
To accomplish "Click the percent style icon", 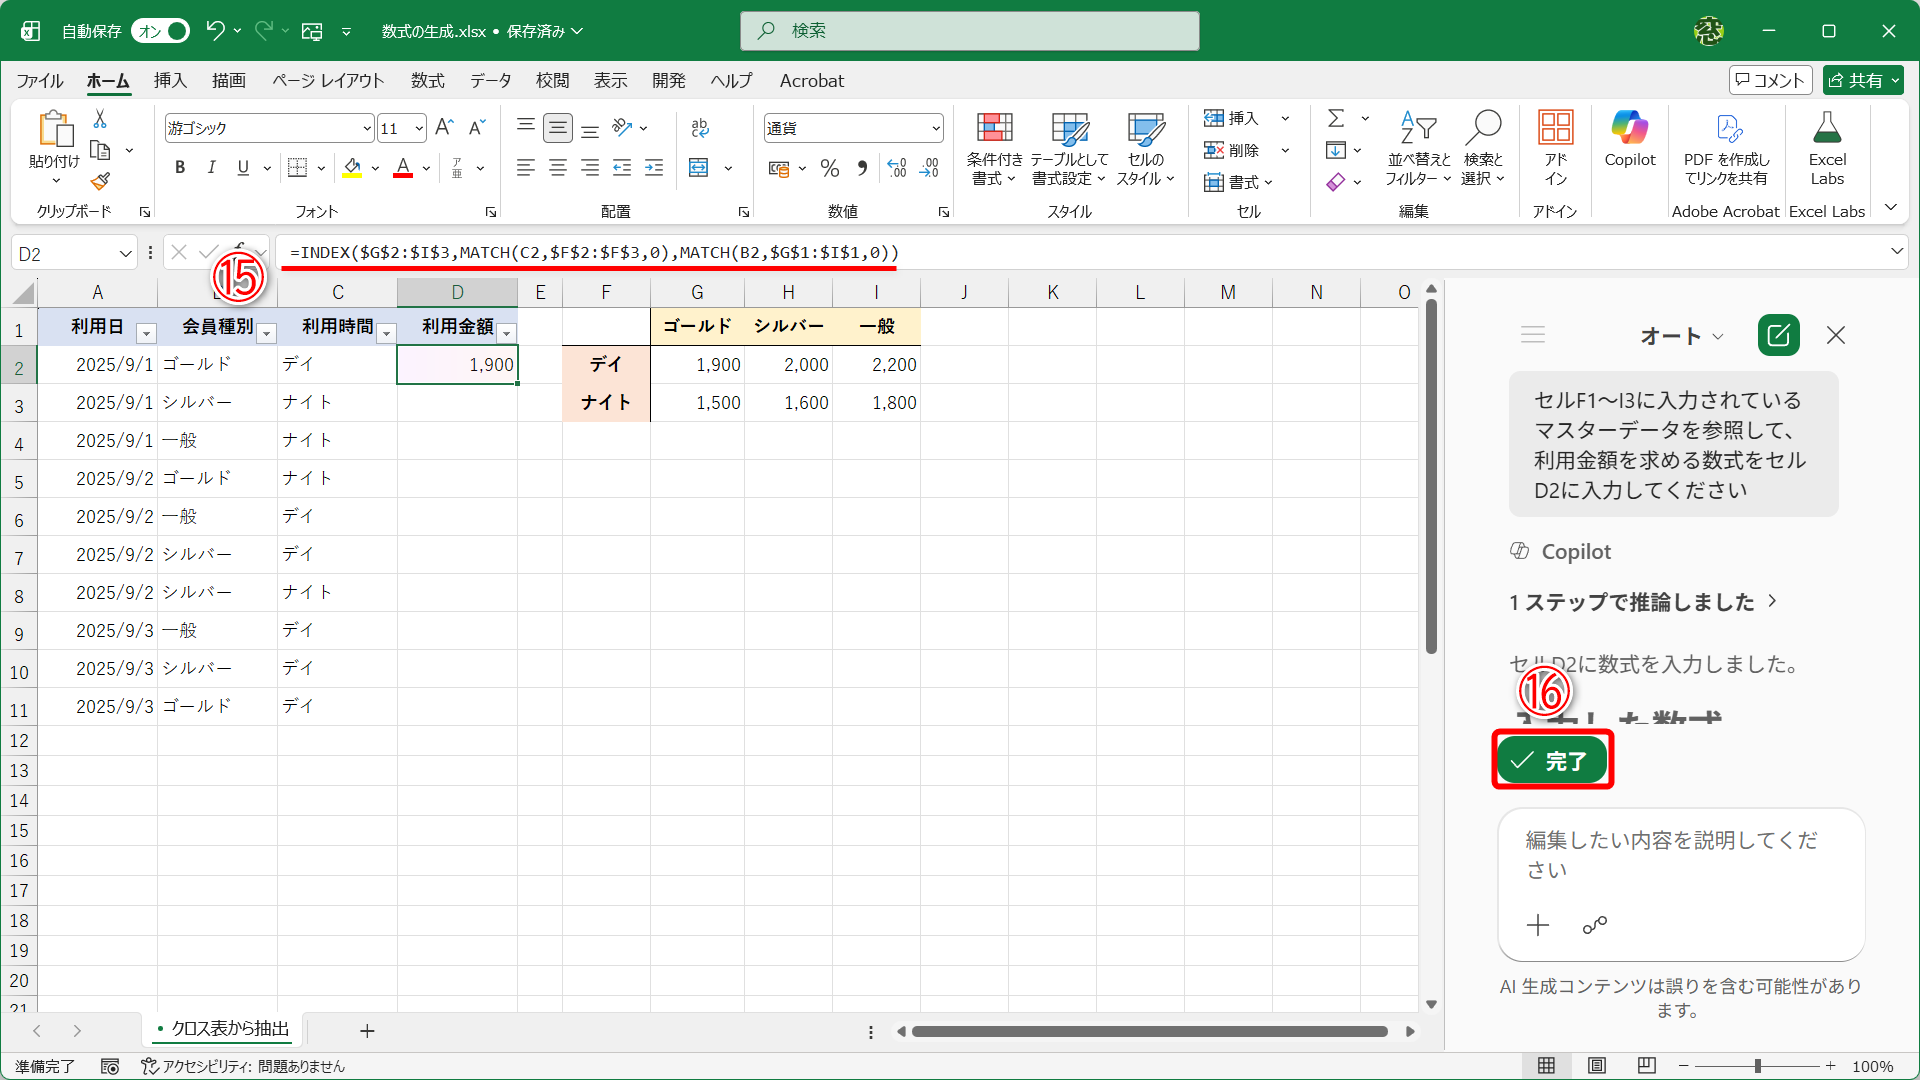I will coord(829,168).
